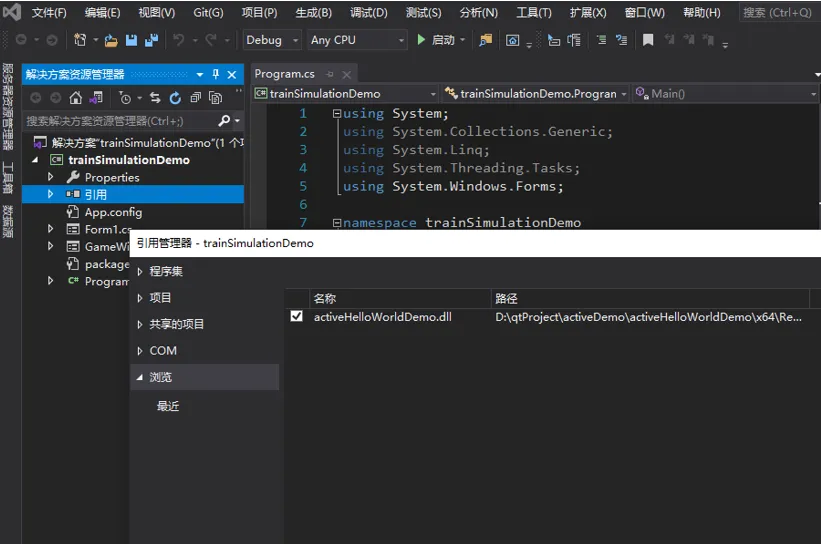
Task: Close the 解决方案资源管理器 panel
Action: (232, 75)
